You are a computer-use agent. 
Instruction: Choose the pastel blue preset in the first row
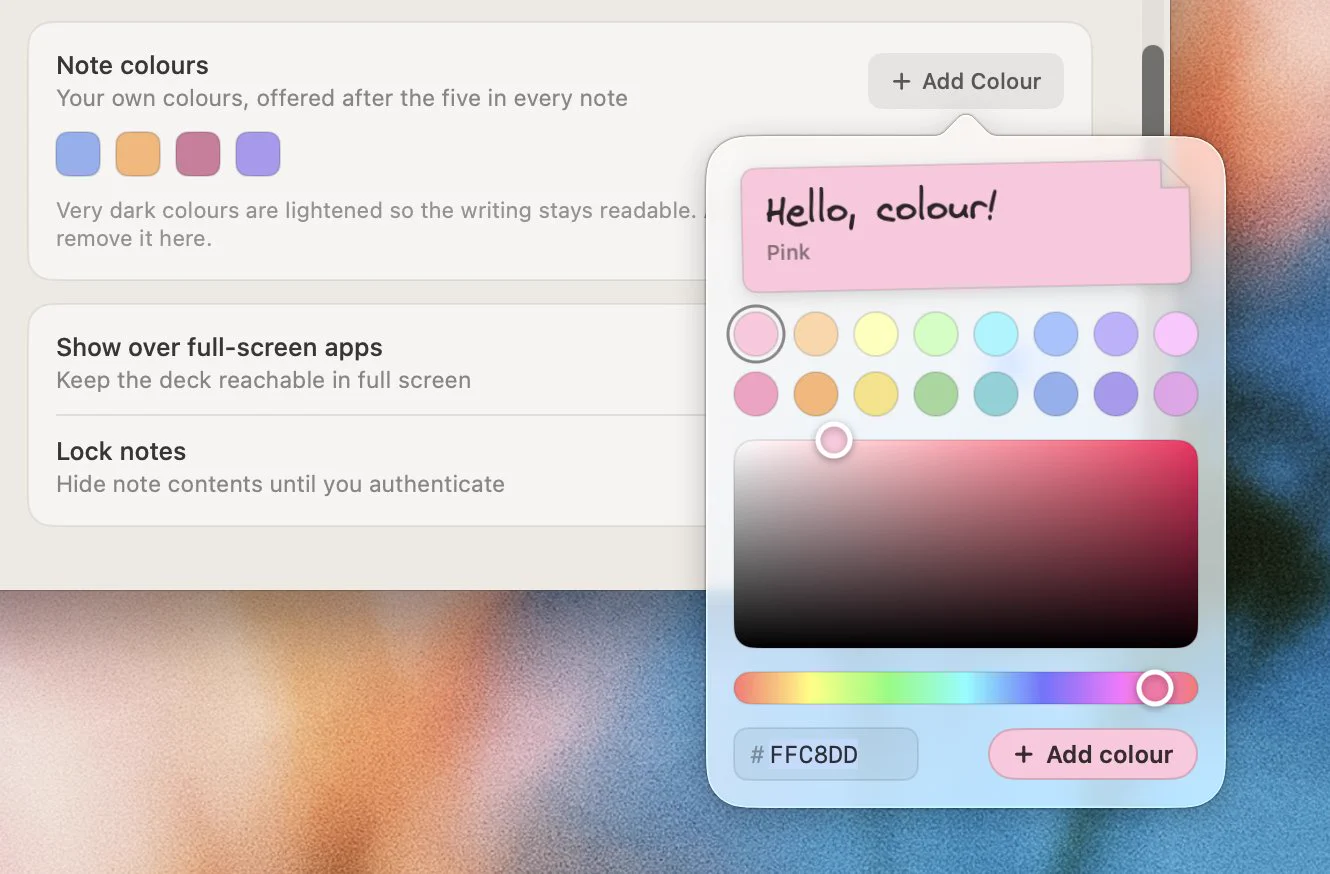[x=1056, y=334]
